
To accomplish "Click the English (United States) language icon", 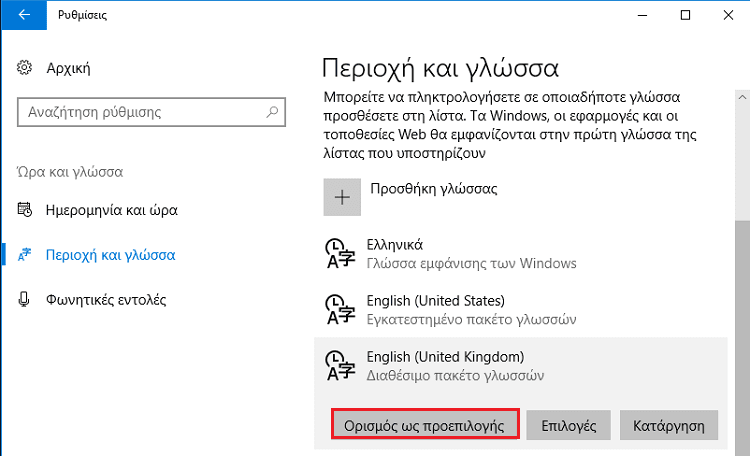I will click(340, 310).
